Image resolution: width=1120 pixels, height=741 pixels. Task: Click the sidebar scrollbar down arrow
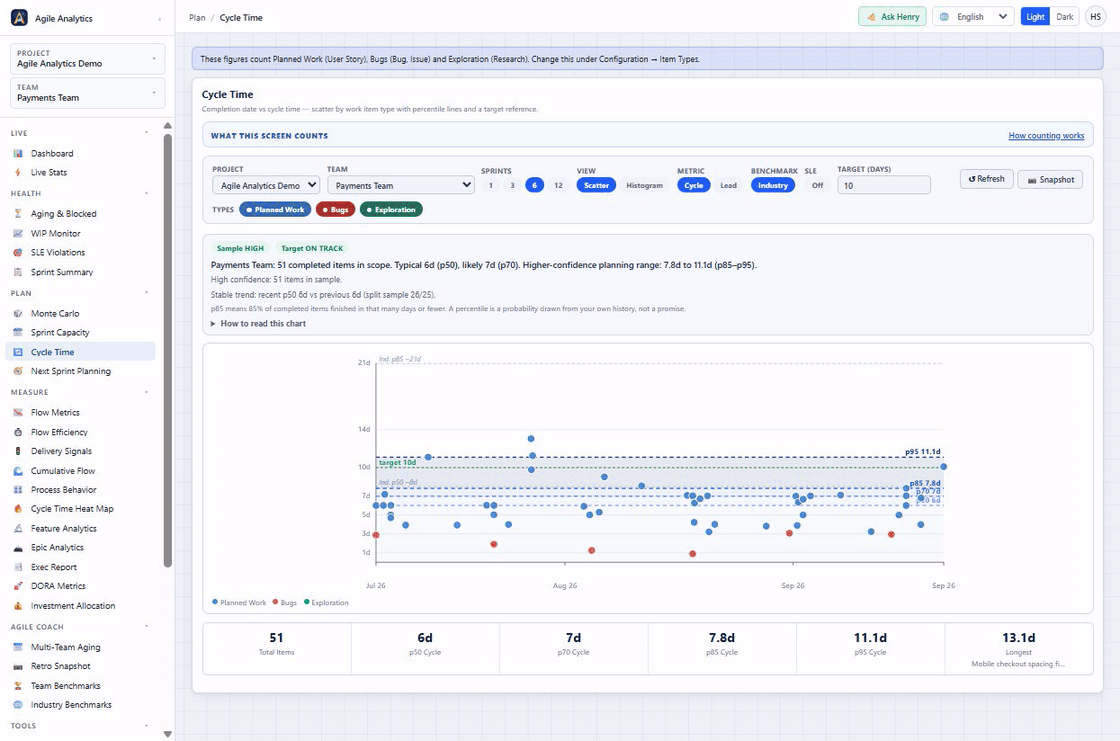tap(168, 734)
